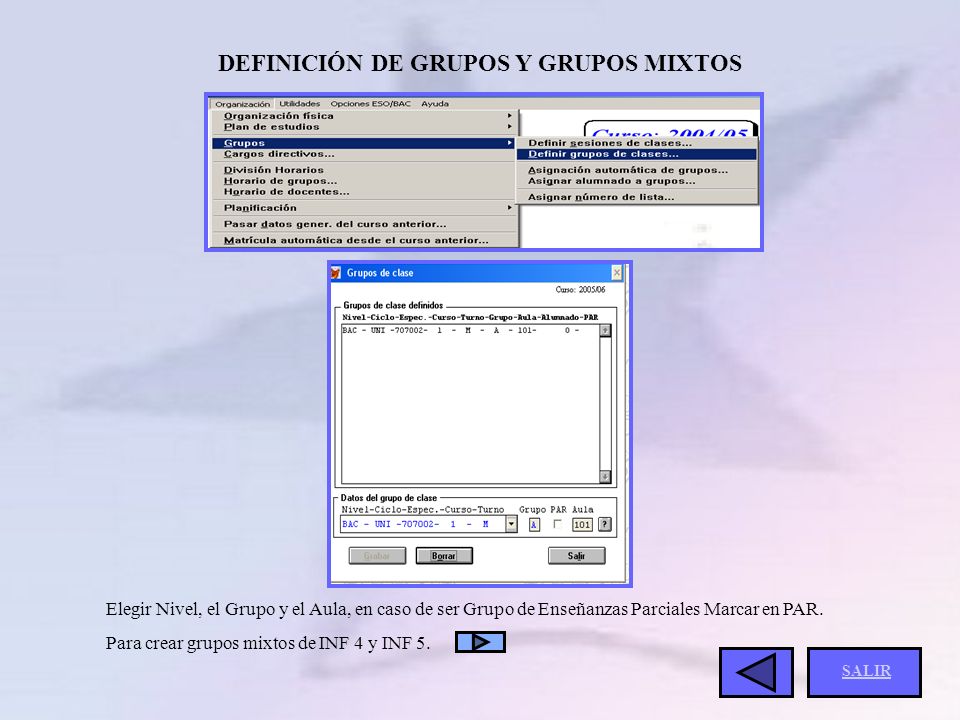Viewport: 960px width, 720px height.
Task: Expand Plan de estudios submenu
Action: point(365,127)
